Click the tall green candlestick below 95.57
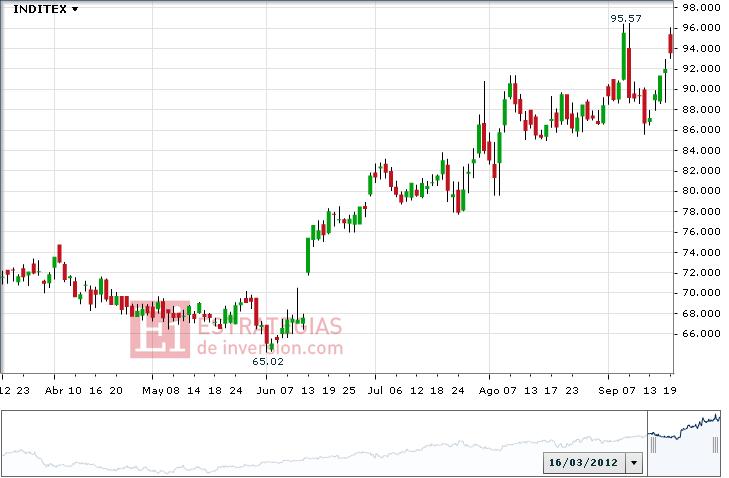 [623, 56]
